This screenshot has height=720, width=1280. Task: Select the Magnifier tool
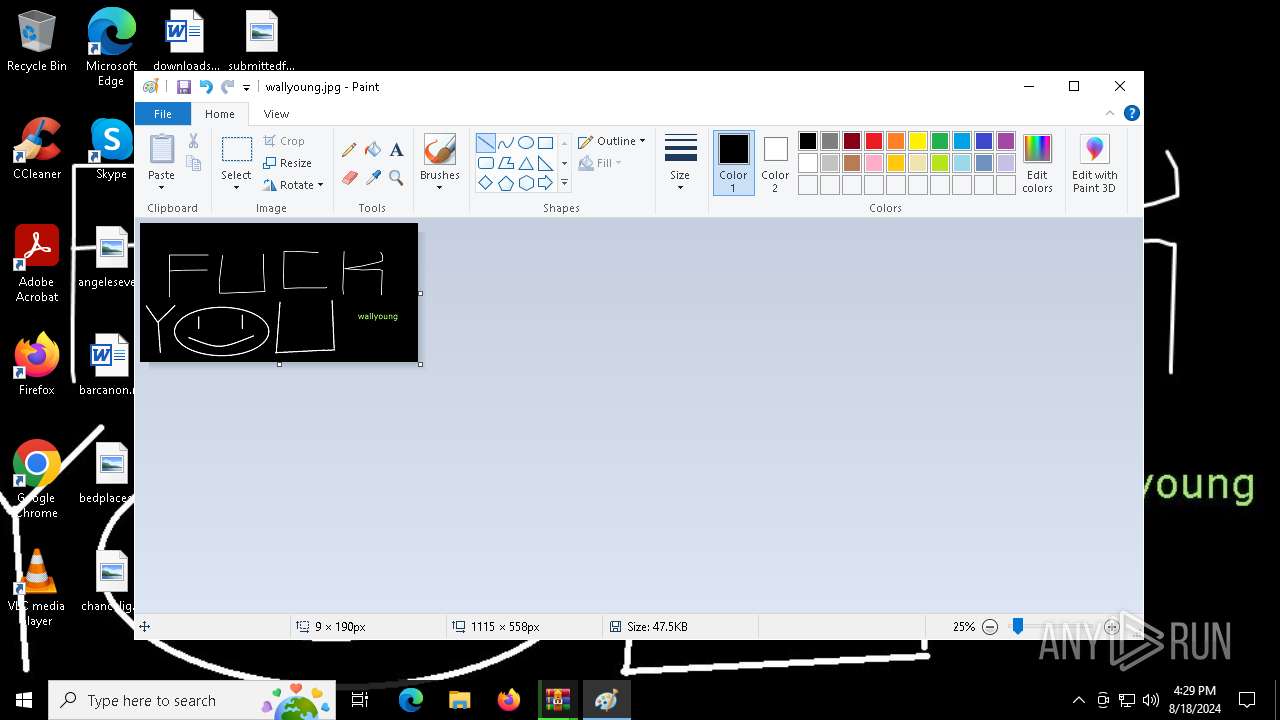tap(396, 177)
